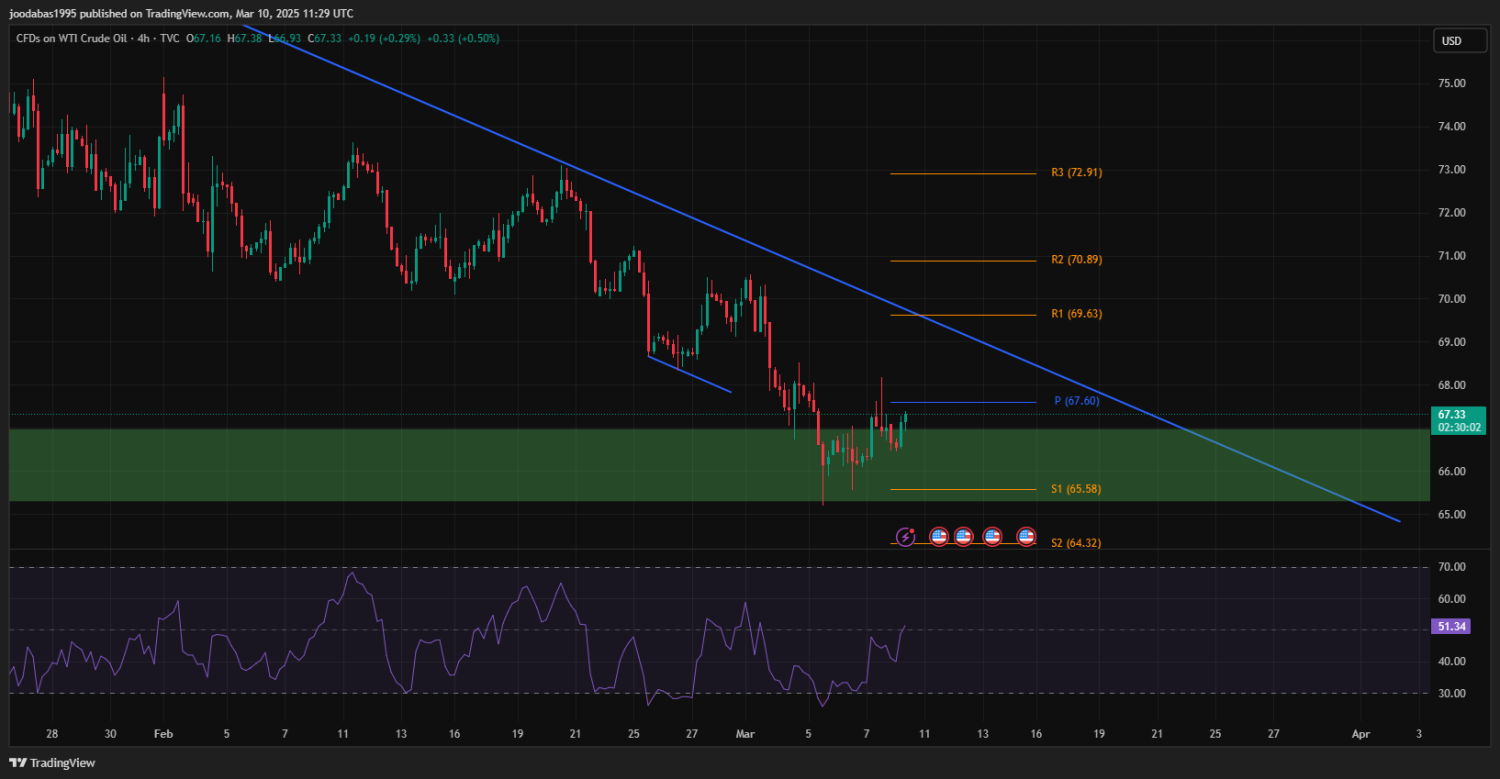This screenshot has height=779, width=1500.
Task: Select the R3 (72.91) pivot label
Action: pos(1076,172)
